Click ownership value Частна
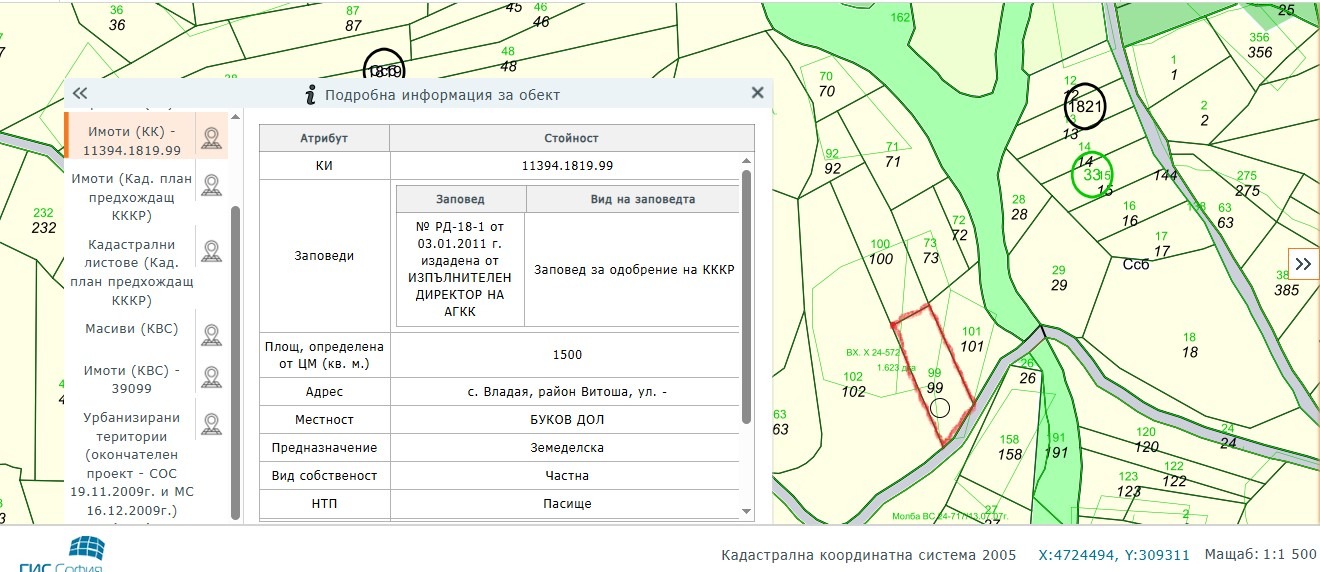The image size is (1320, 572). click(567, 476)
